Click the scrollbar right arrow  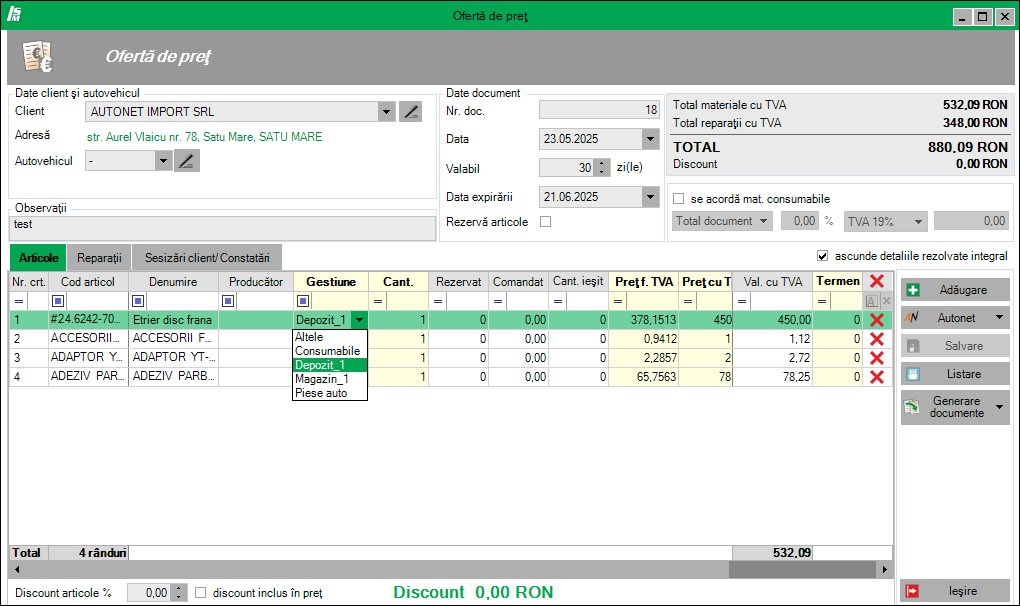[x=885, y=570]
